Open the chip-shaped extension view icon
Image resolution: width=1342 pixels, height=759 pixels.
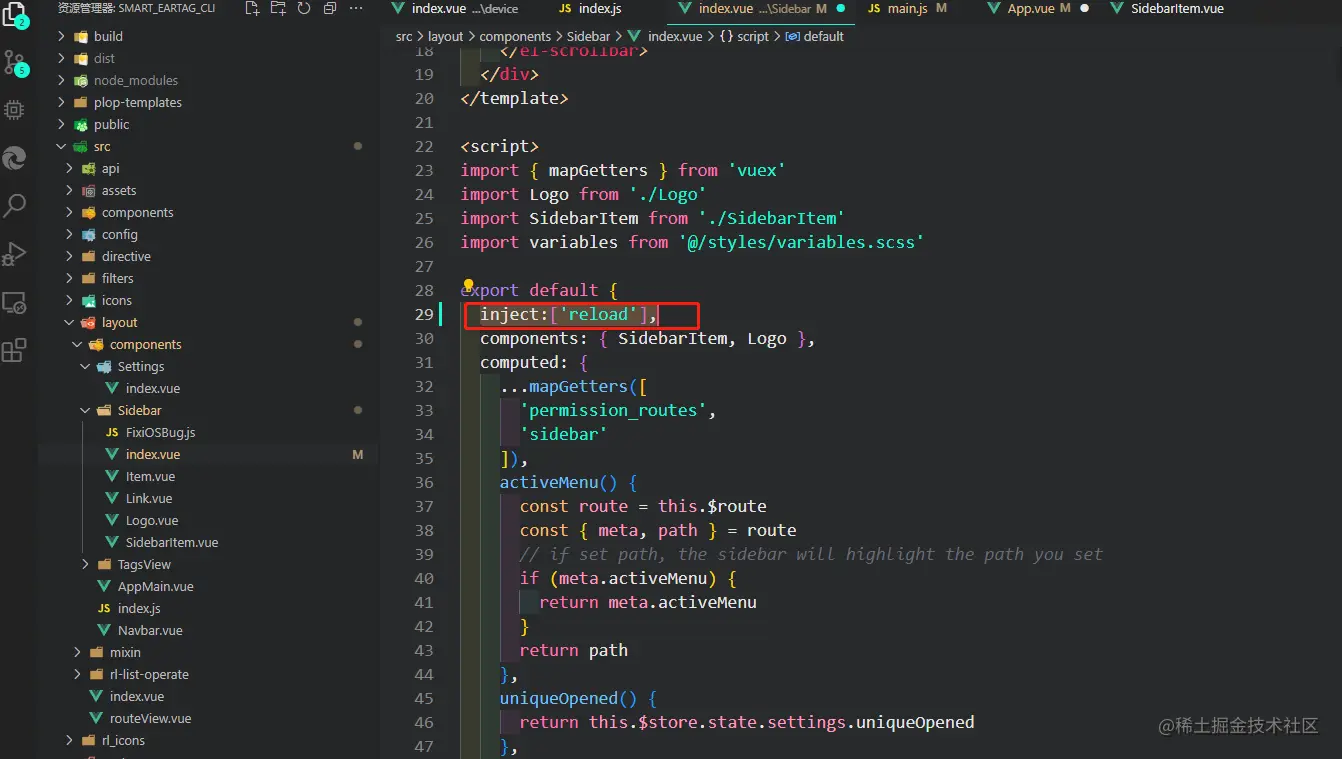(x=14, y=110)
